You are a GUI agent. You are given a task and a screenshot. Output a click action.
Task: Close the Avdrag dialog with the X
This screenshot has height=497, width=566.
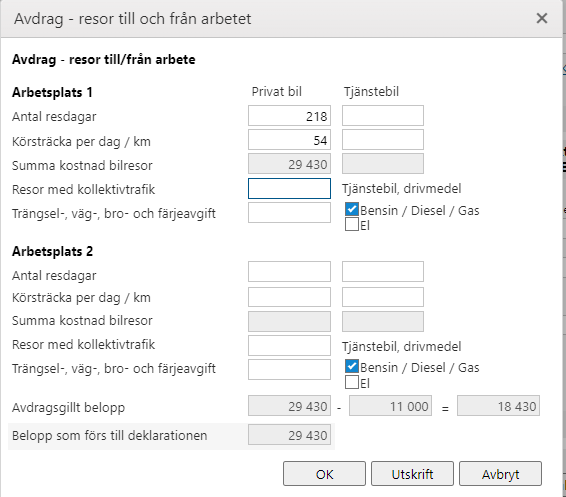coord(542,18)
